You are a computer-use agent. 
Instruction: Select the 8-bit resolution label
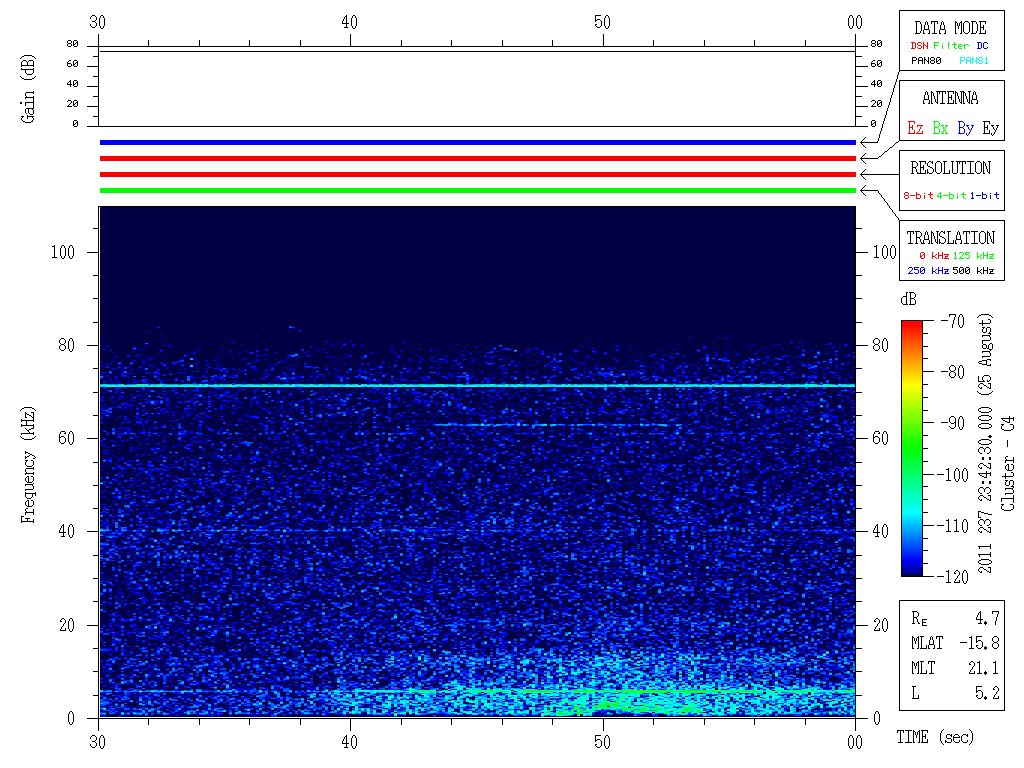(x=919, y=196)
